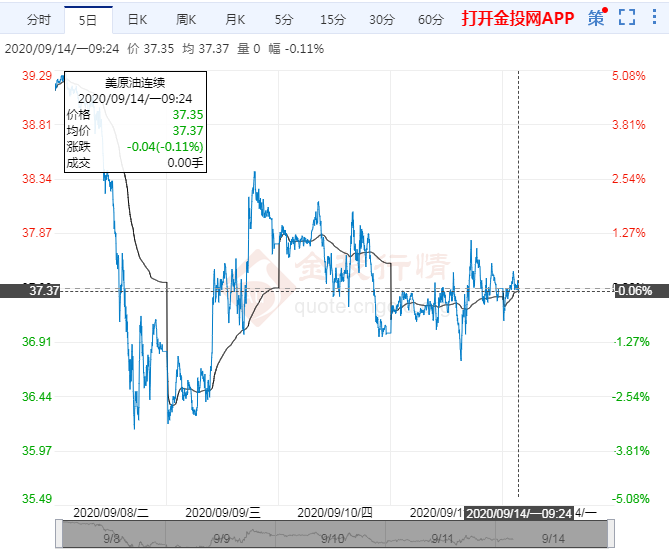Select the 5分 interval
Screen dimensions: 669x553
[x=284, y=19]
